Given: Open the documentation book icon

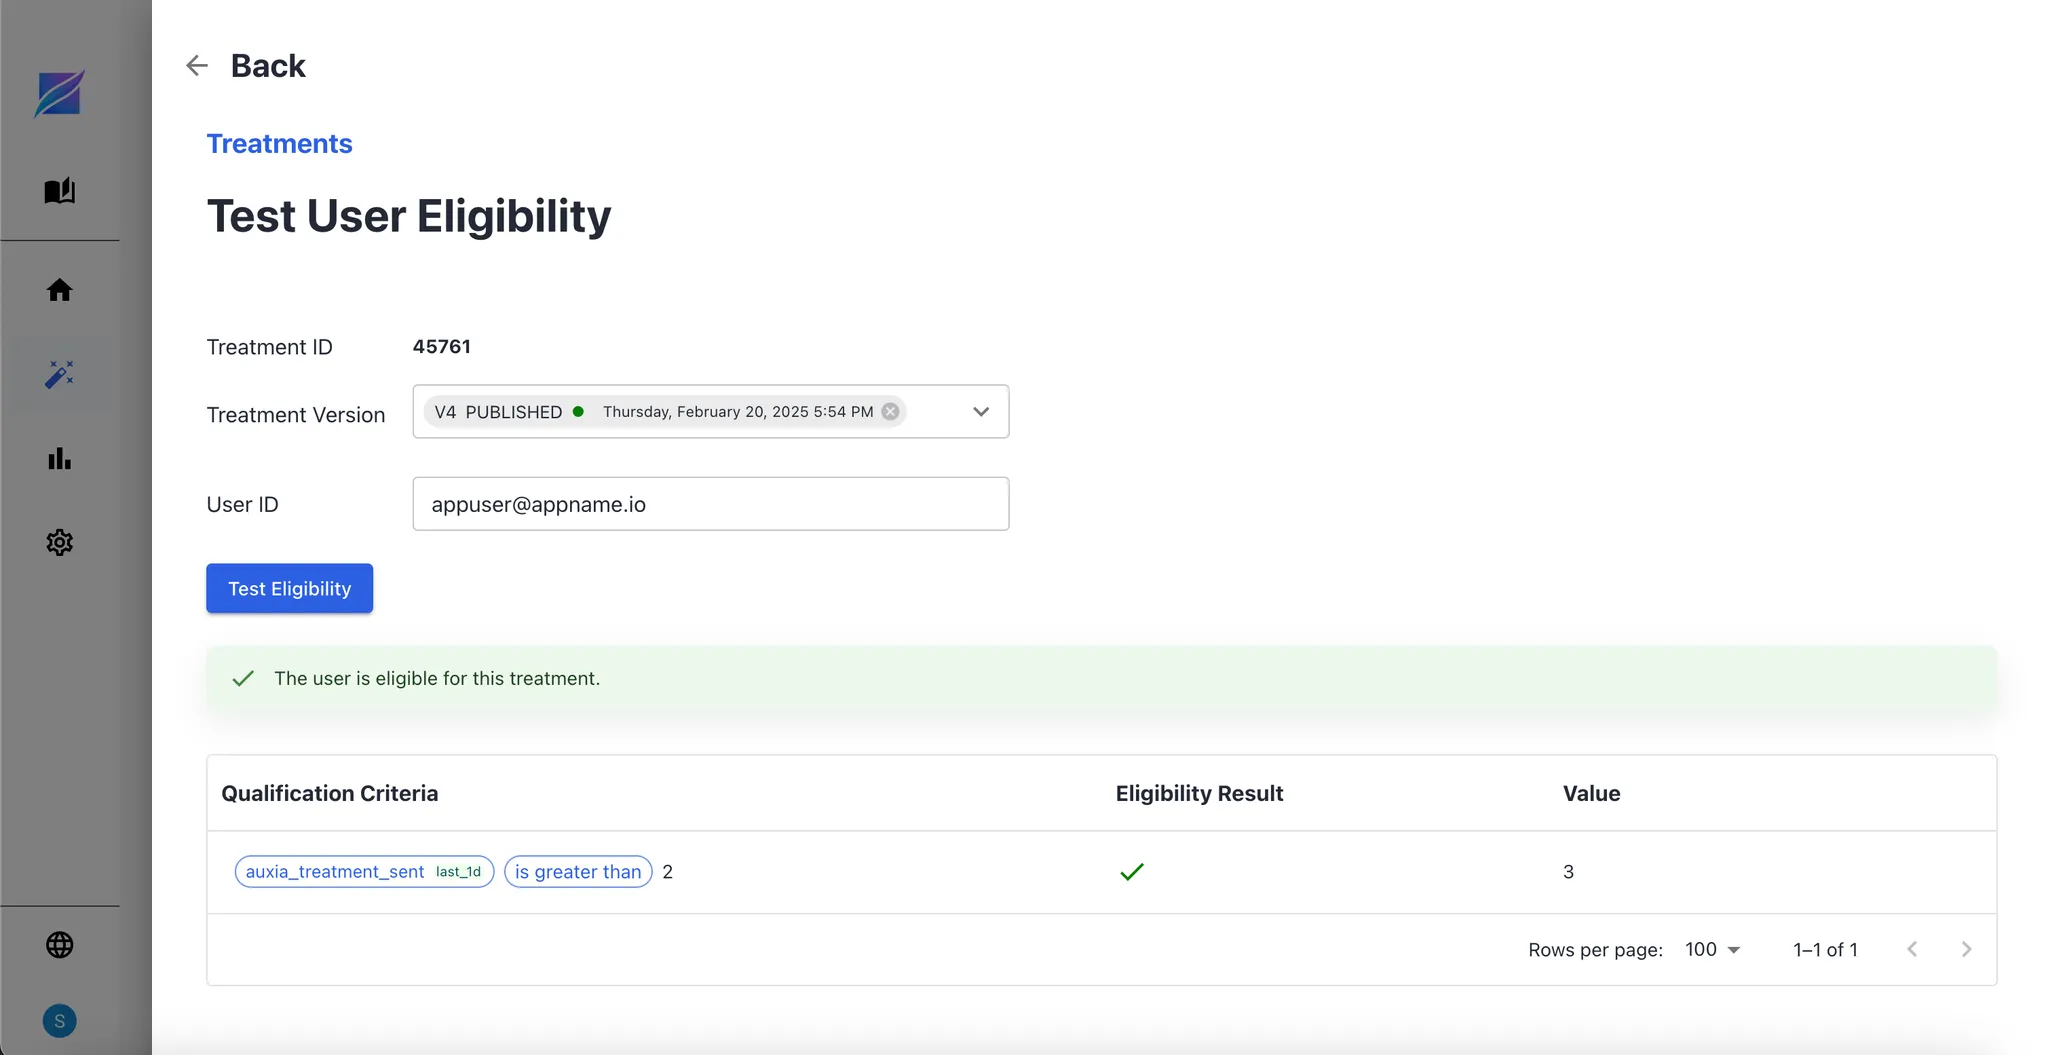Looking at the screenshot, I should coord(60,191).
